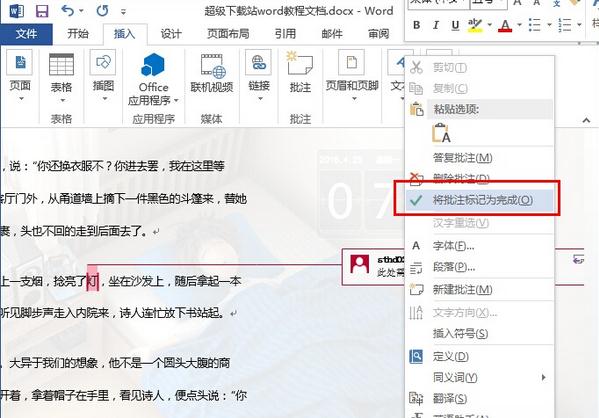Click the highlighted commented word 灯
Viewport: 599px width, 418px height.
click(x=92, y=282)
